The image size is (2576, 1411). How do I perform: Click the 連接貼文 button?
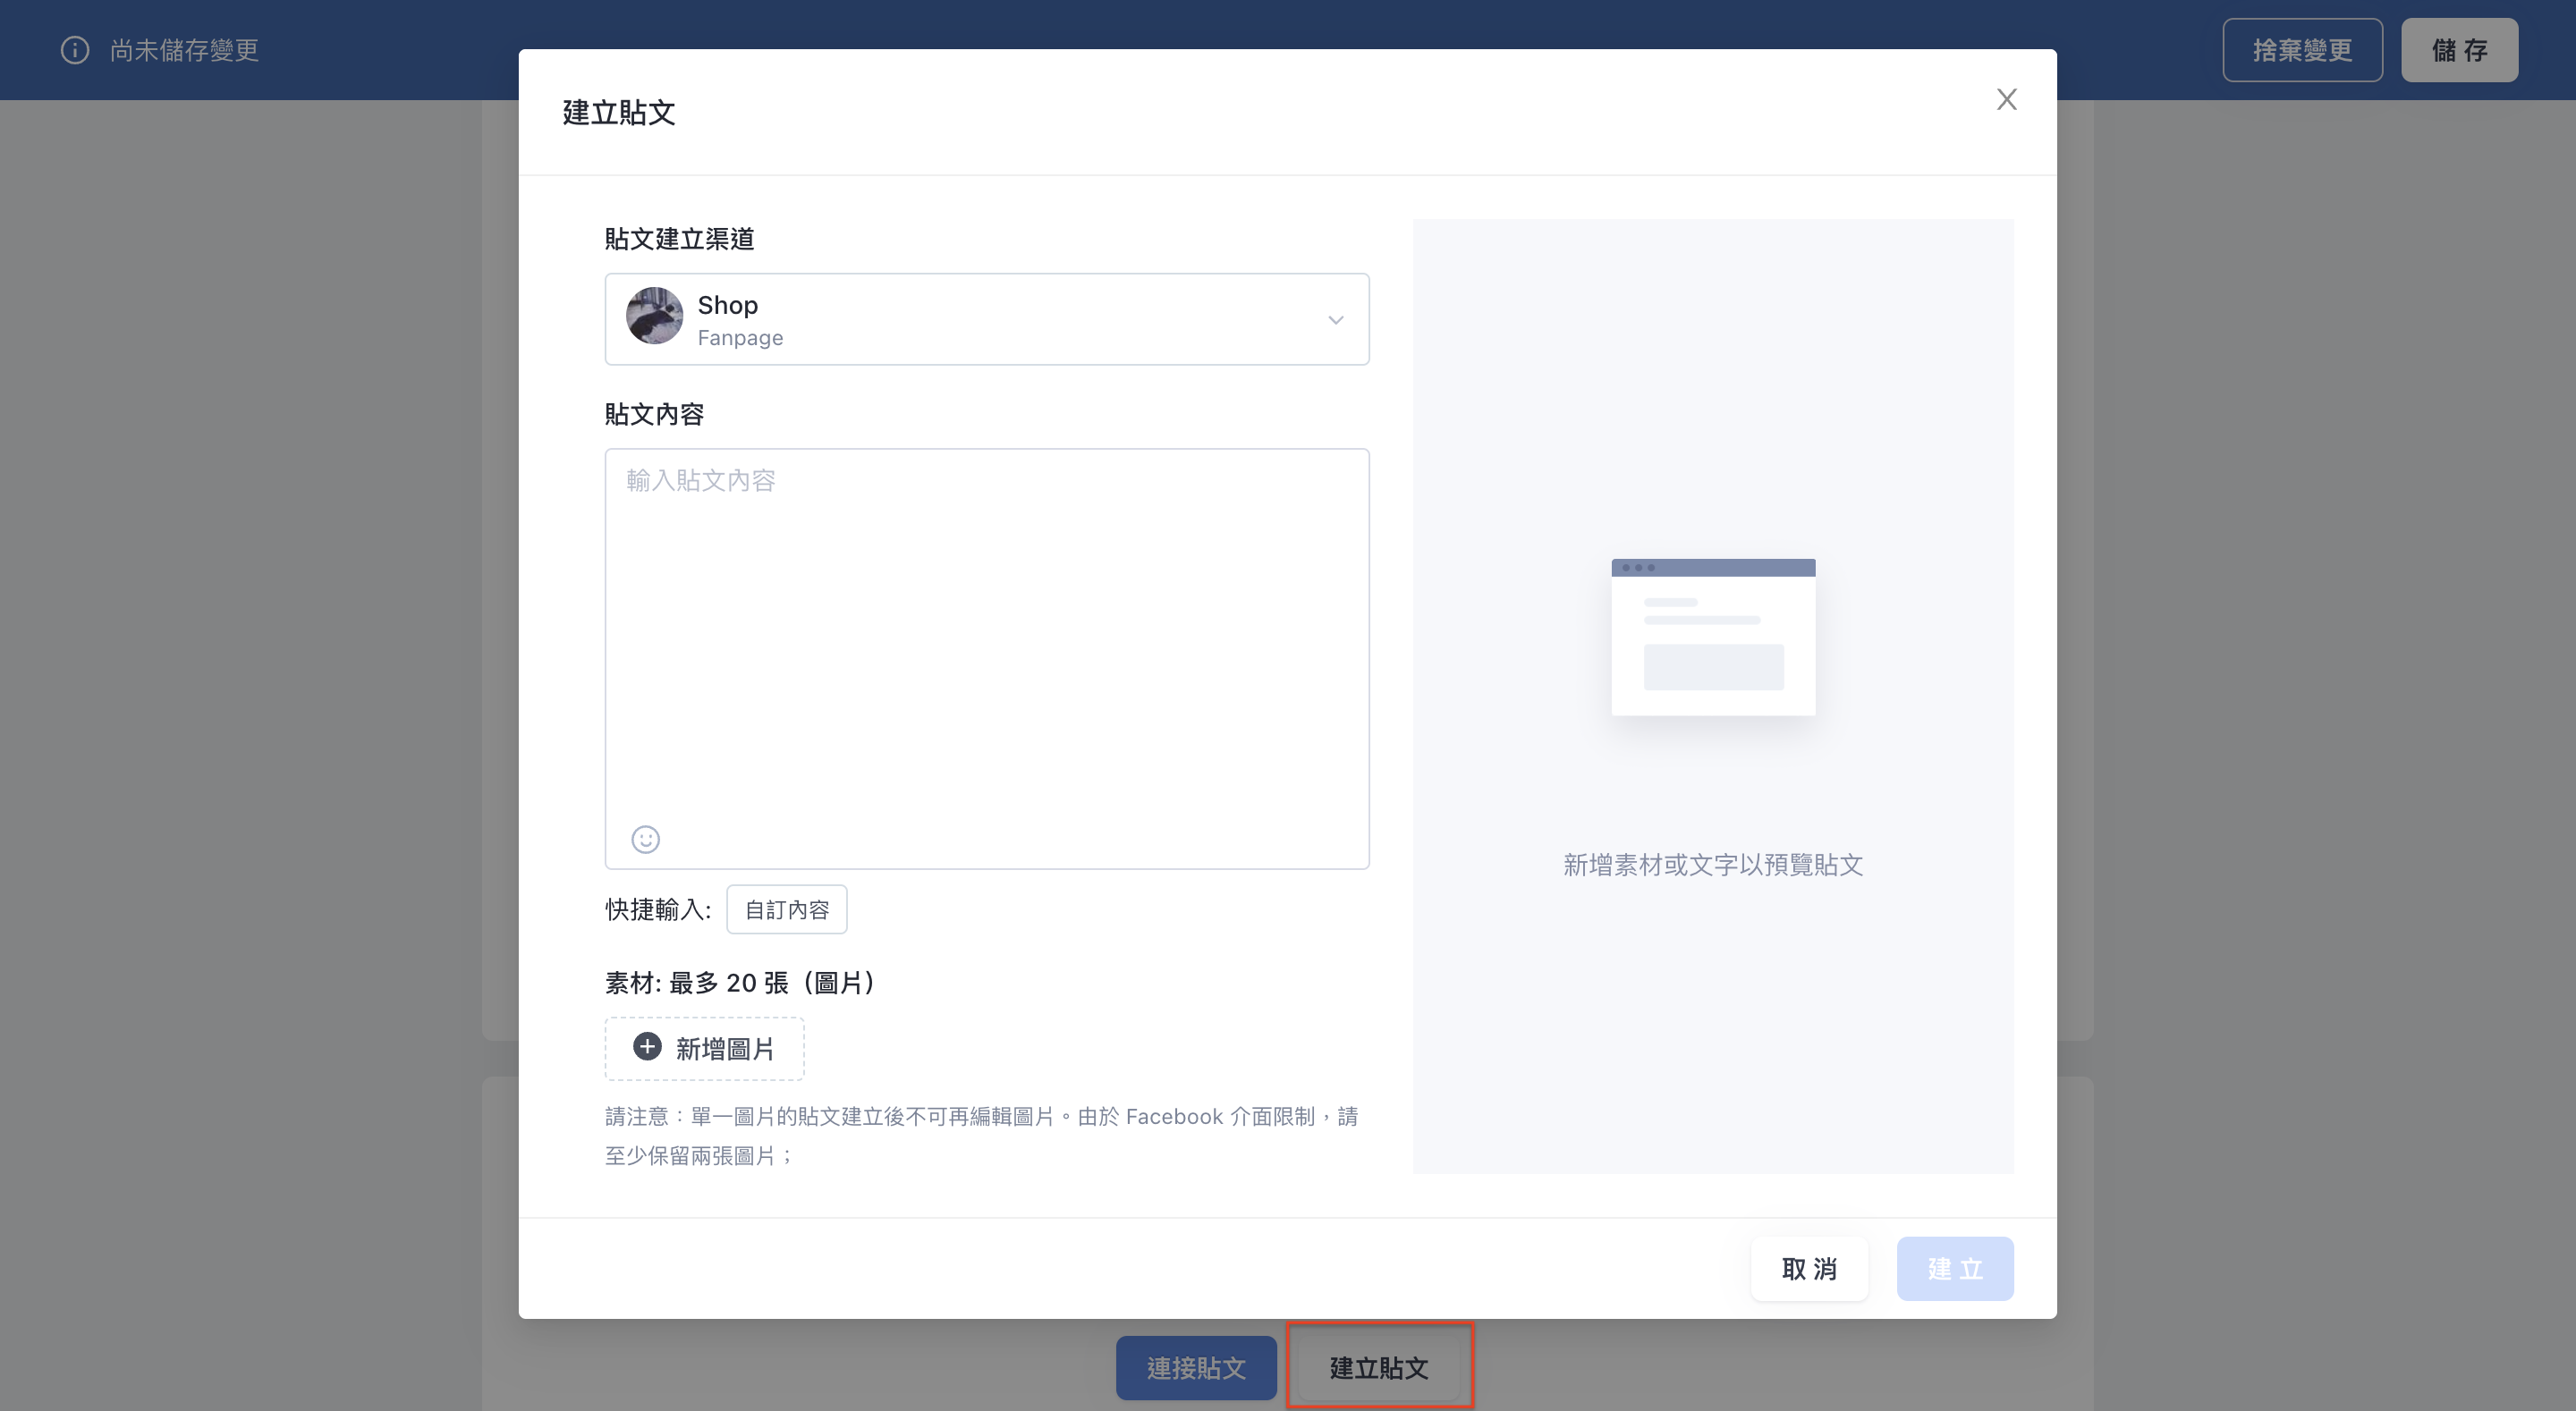click(x=1196, y=1368)
